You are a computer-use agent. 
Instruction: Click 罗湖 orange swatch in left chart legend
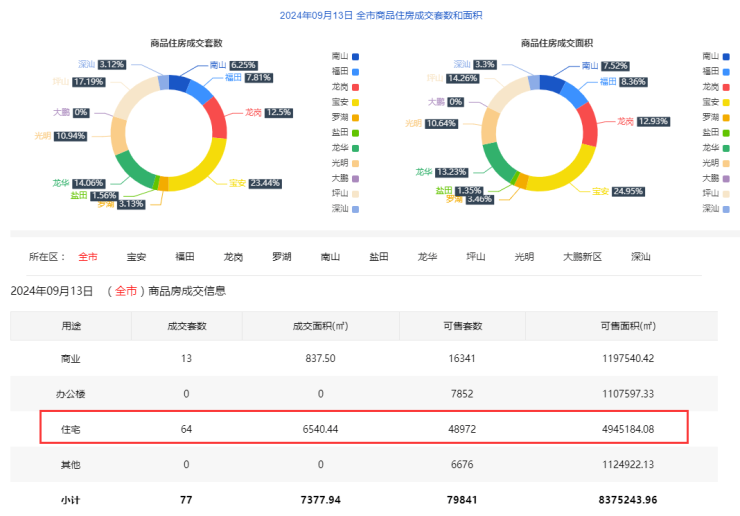(x=354, y=117)
